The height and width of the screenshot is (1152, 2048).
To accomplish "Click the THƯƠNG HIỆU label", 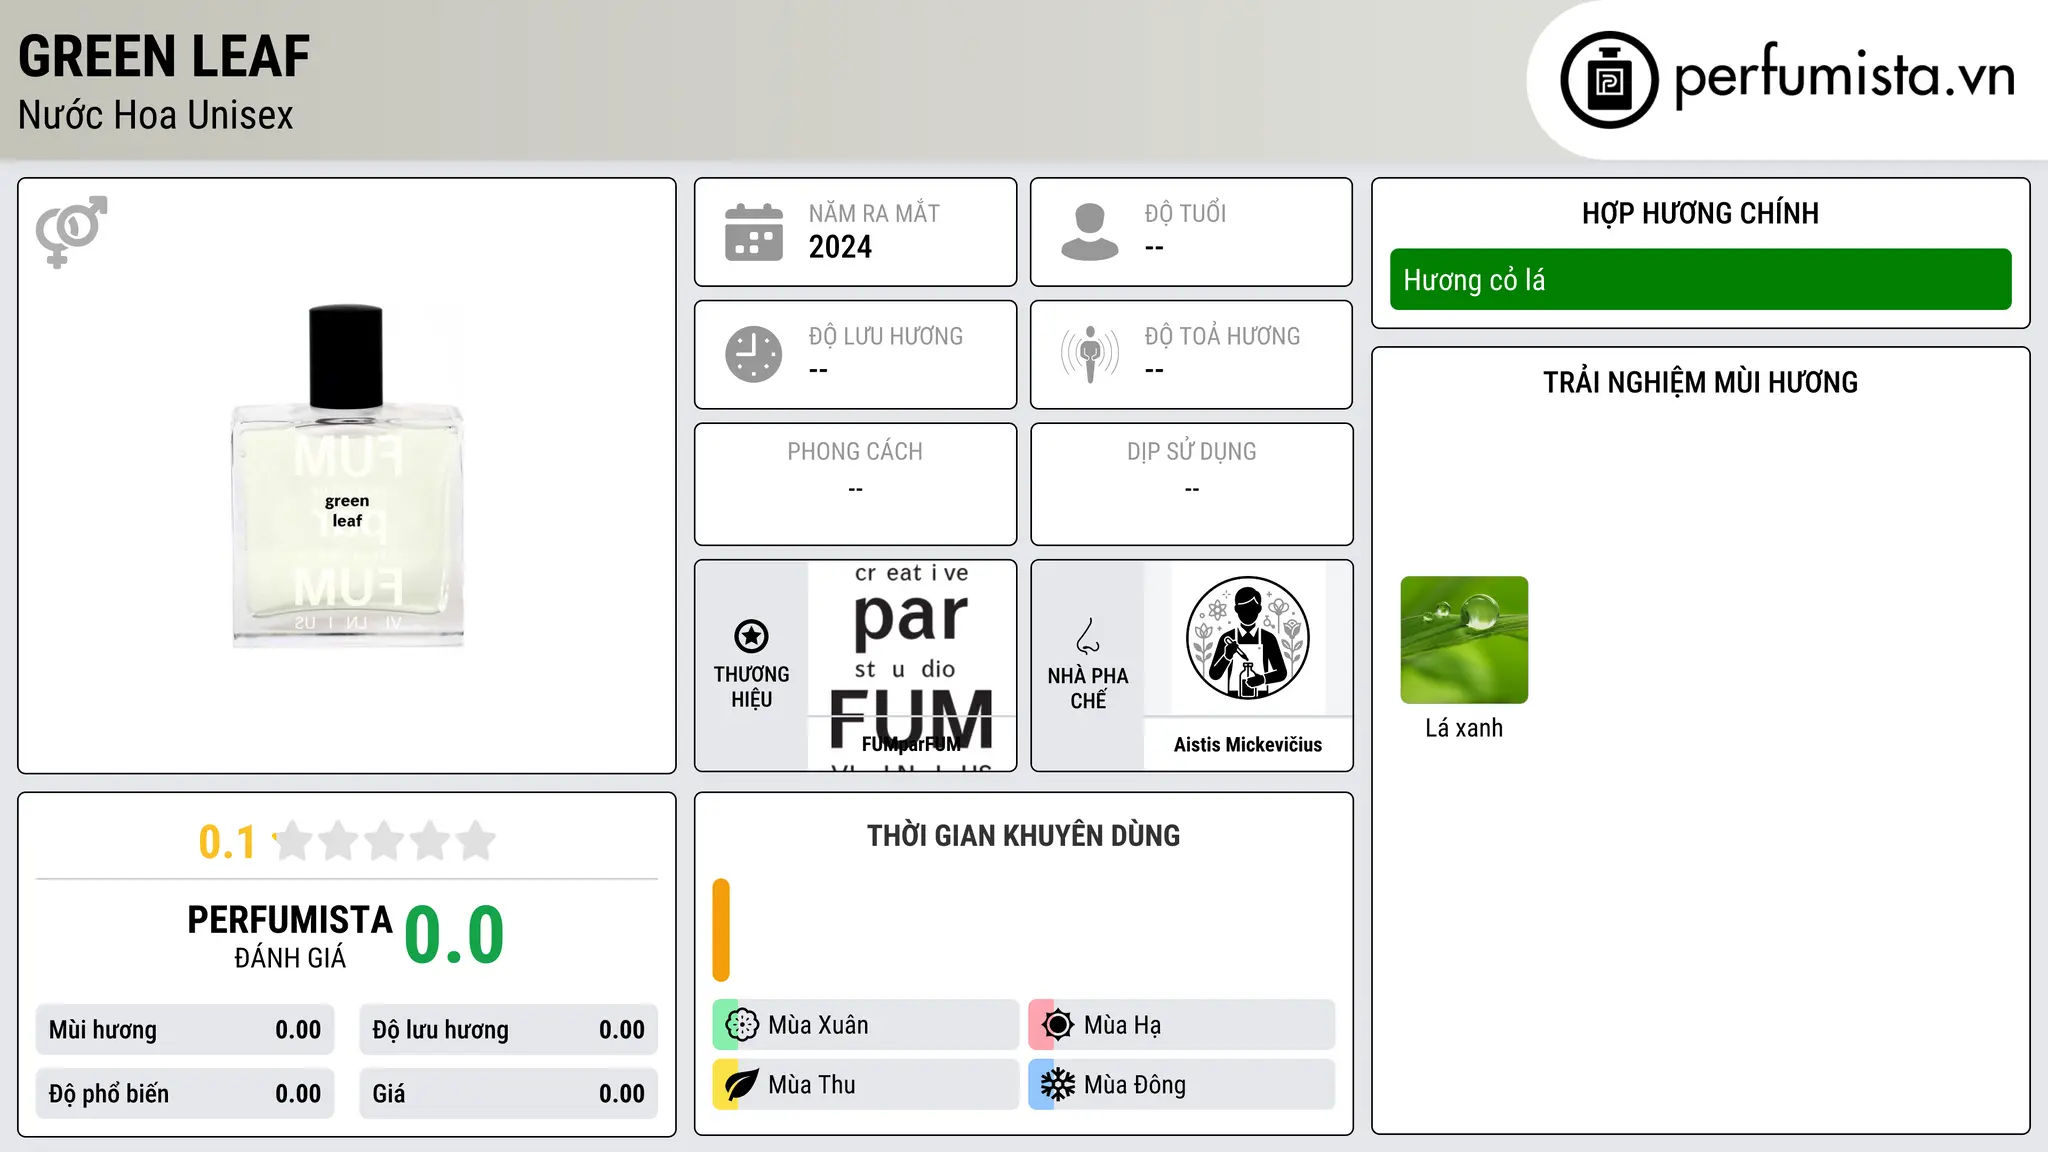I will [x=751, y=687].
